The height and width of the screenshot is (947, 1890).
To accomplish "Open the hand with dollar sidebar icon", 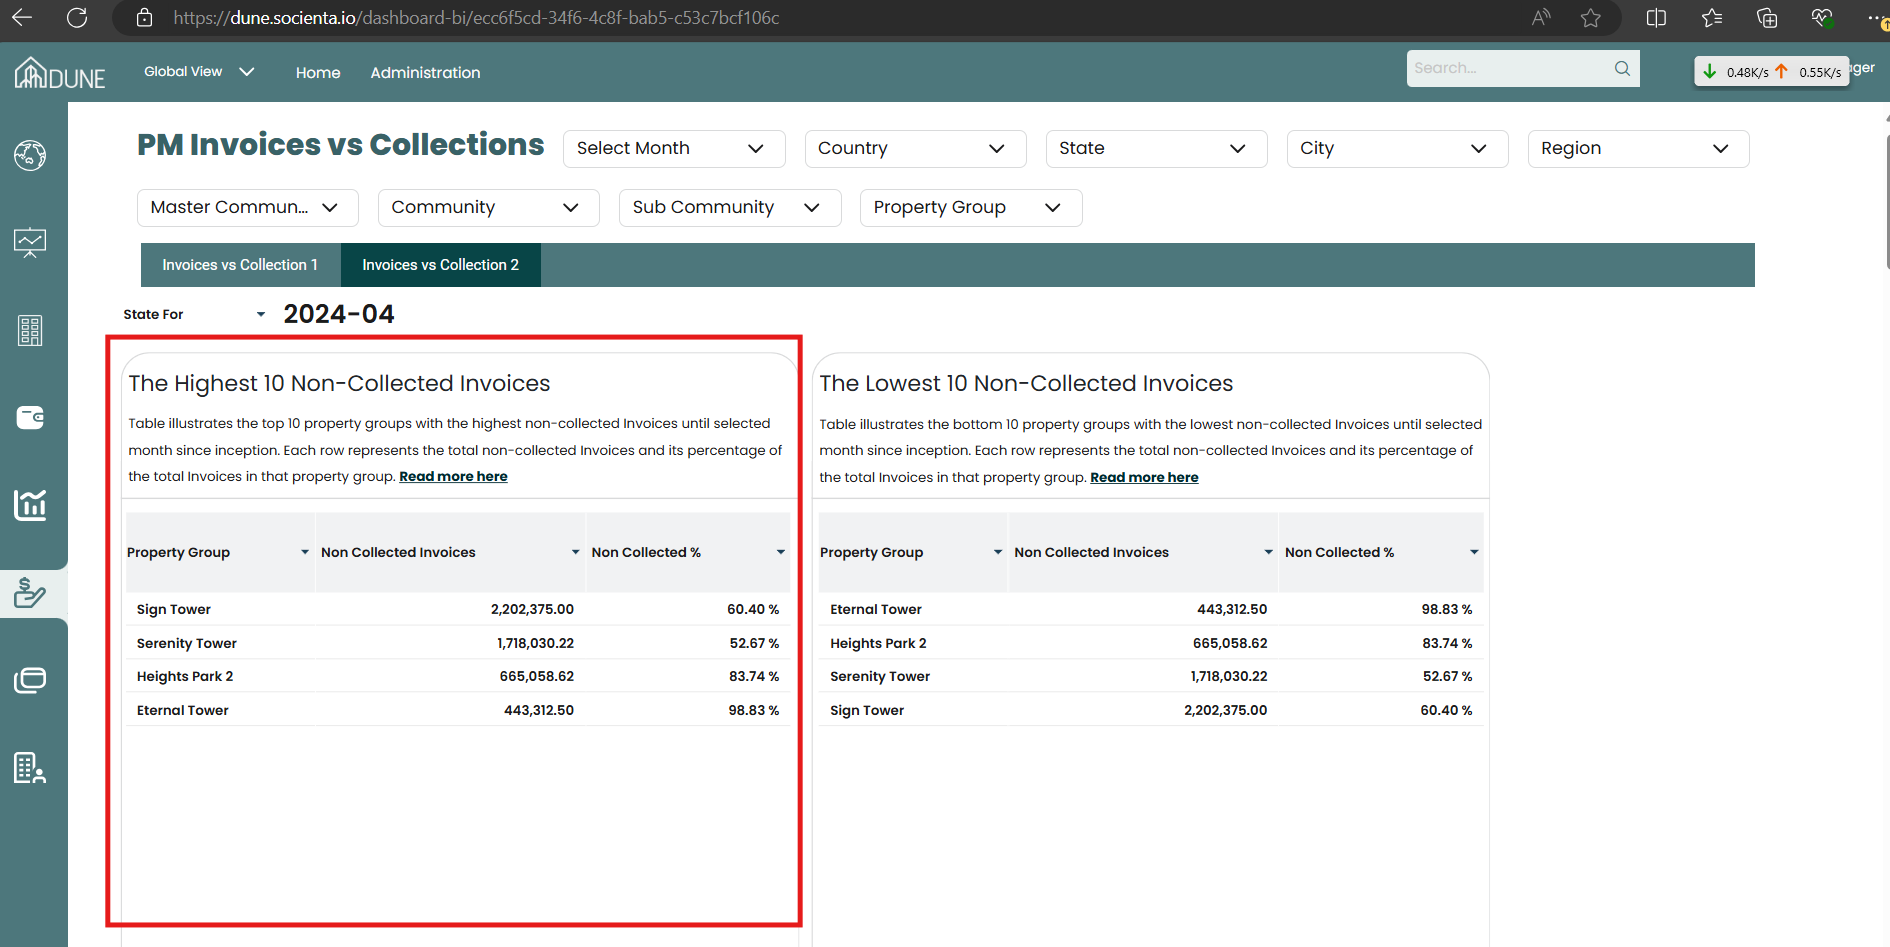I will [x=30, y=593].
